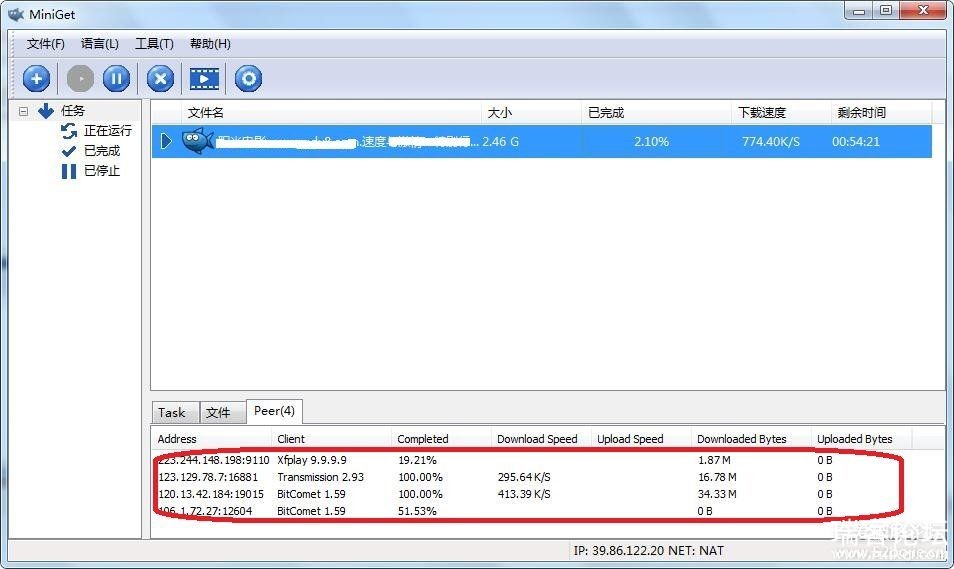954x569 pixels.
Task: Select the Peer(4) tab
Action: 274,411
